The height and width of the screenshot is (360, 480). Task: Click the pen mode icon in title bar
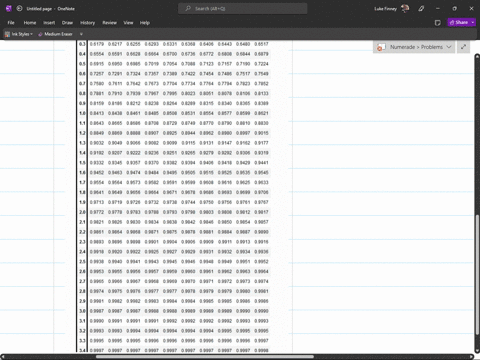click(x=421, y=9)
